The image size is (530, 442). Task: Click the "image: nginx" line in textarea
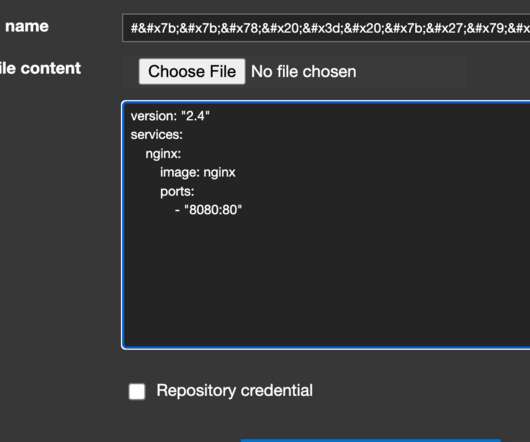pos(198,173)
